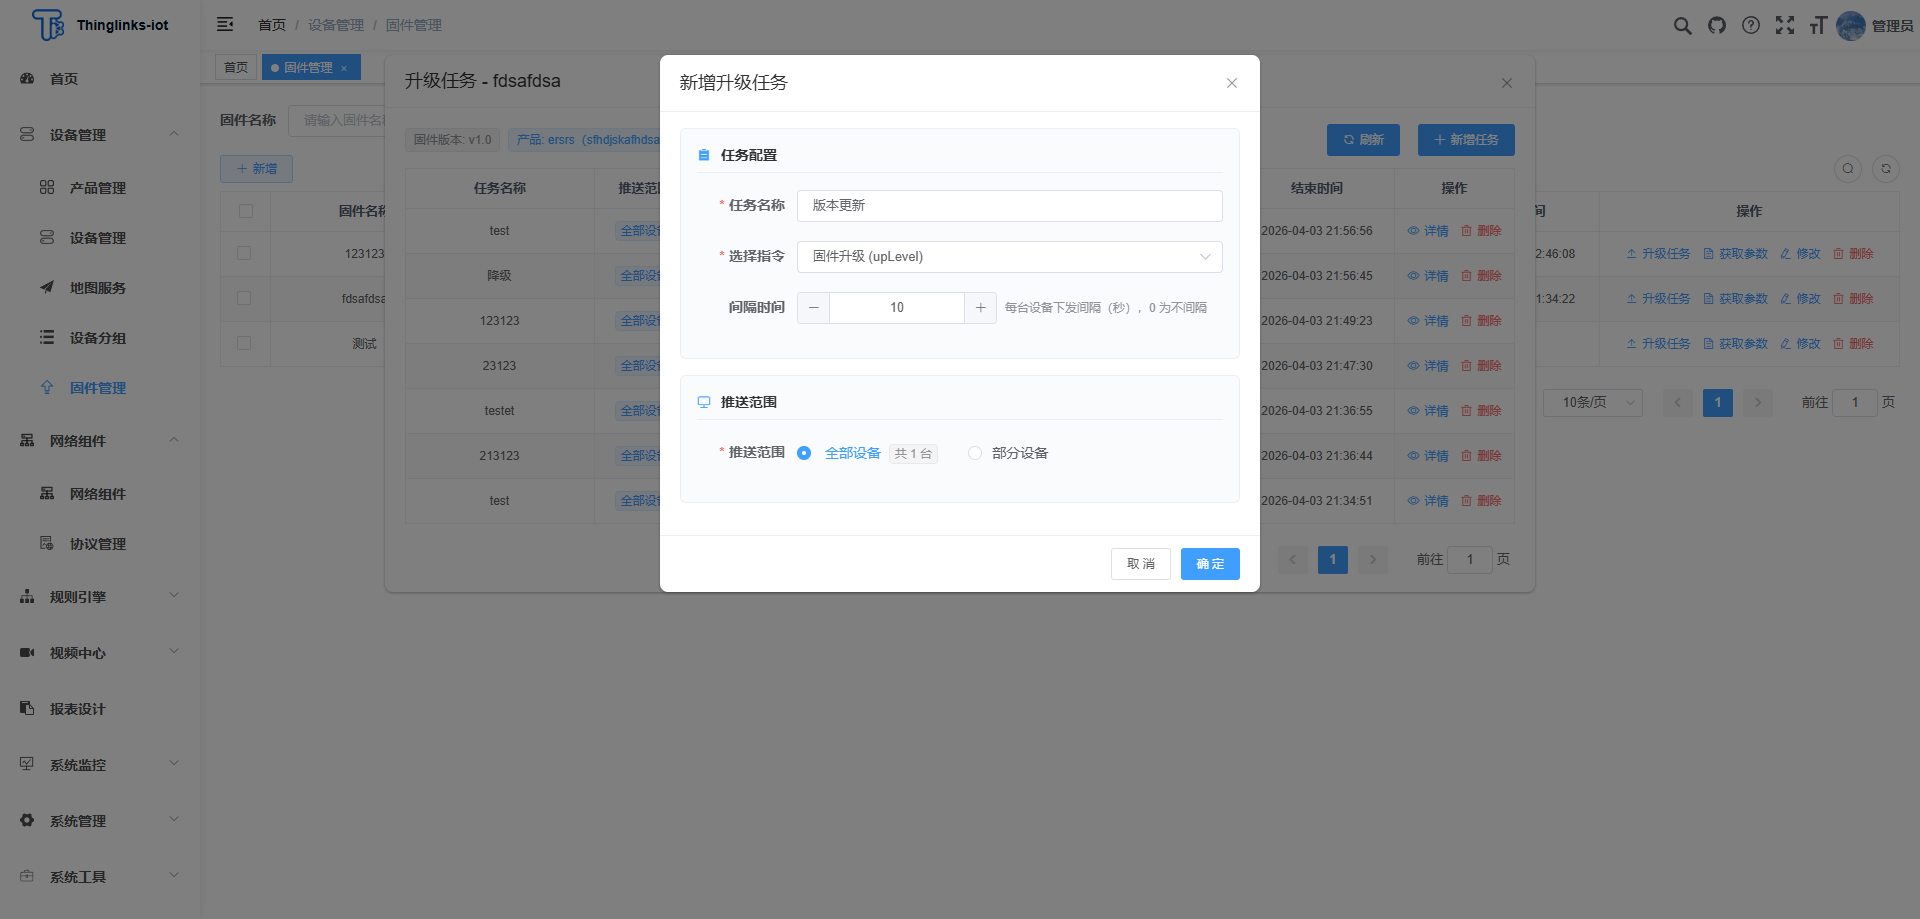Click the help question mark icon

(1750, 26)
